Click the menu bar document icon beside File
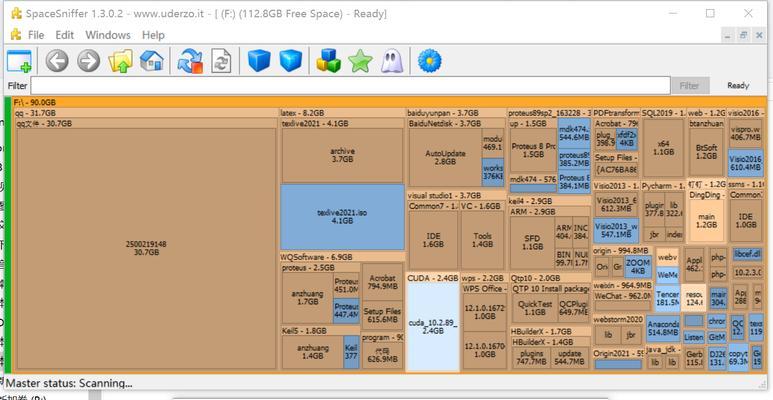 (16, 35)
